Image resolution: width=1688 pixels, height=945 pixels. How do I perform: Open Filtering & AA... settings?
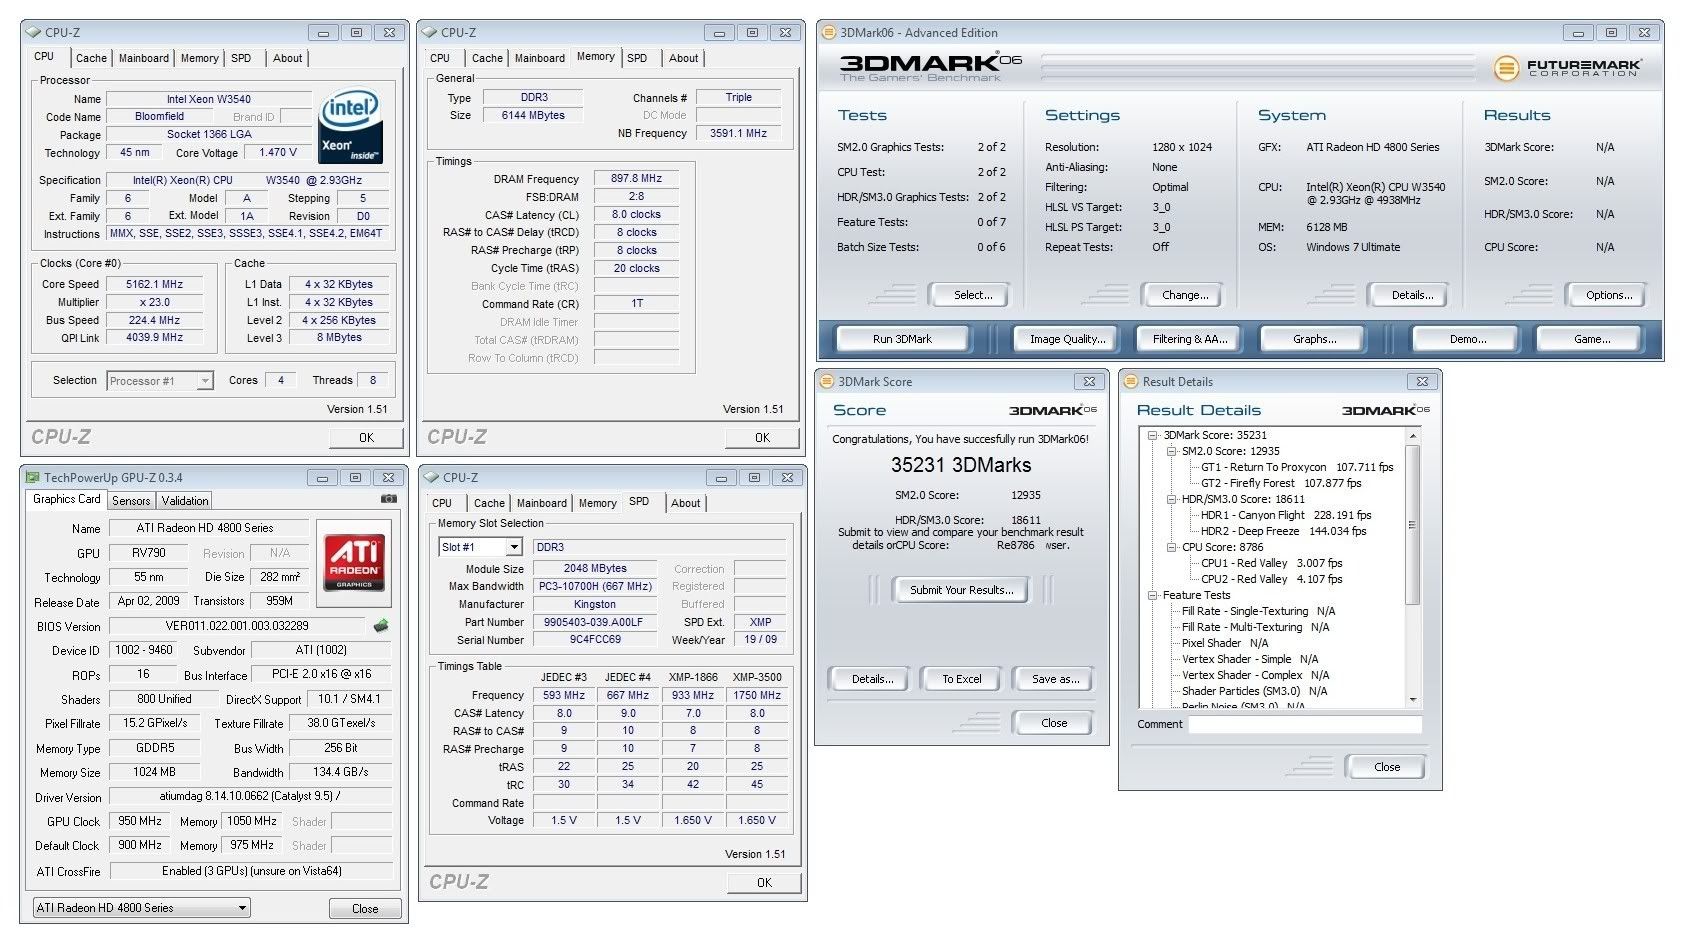pos(1190,339)
